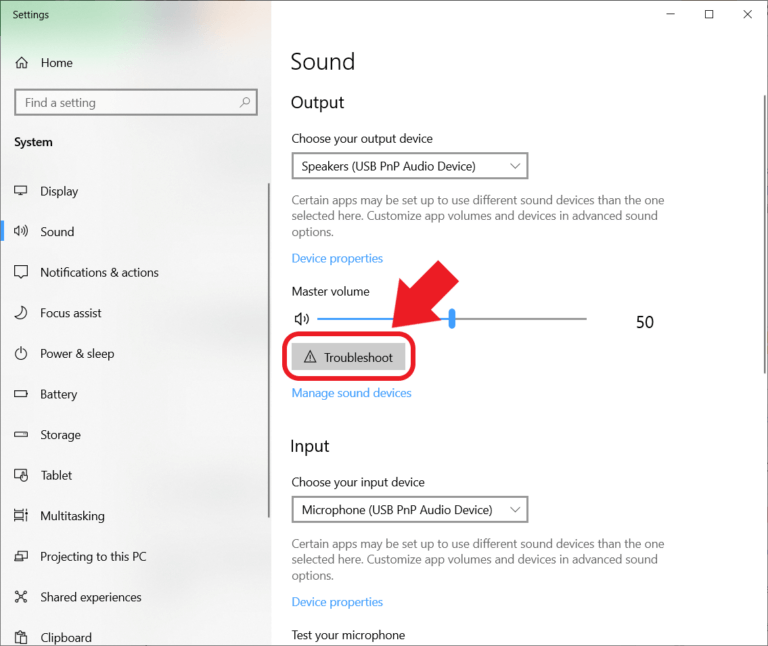This screenshot has width=768, height=646.
Task: Click the Home icon in sidebar
Action: (22, 63)
